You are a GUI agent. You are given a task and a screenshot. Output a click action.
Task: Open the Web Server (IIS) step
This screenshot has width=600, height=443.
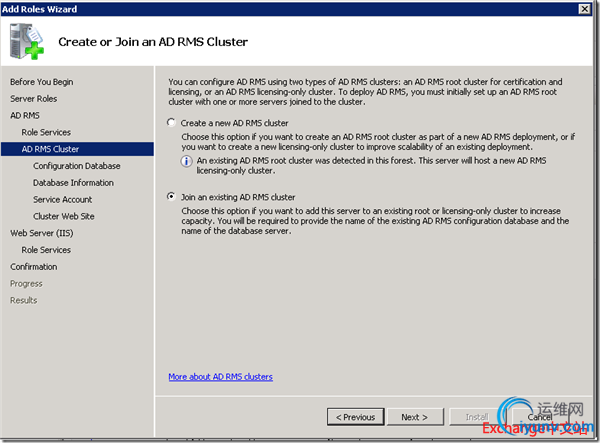coord(42,233)
